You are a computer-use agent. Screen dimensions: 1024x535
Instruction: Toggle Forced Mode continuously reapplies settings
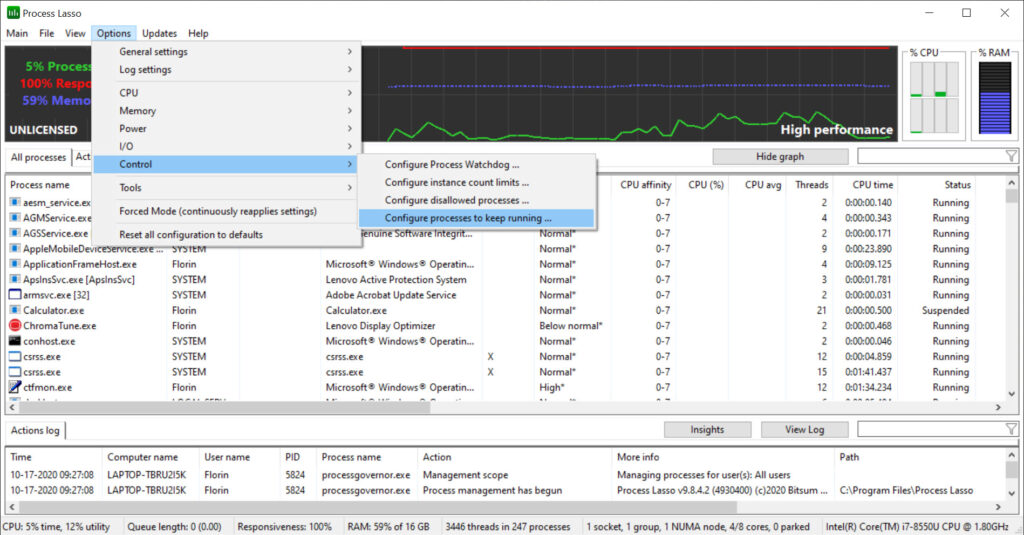pyautogui.click(x=227, y=211)
